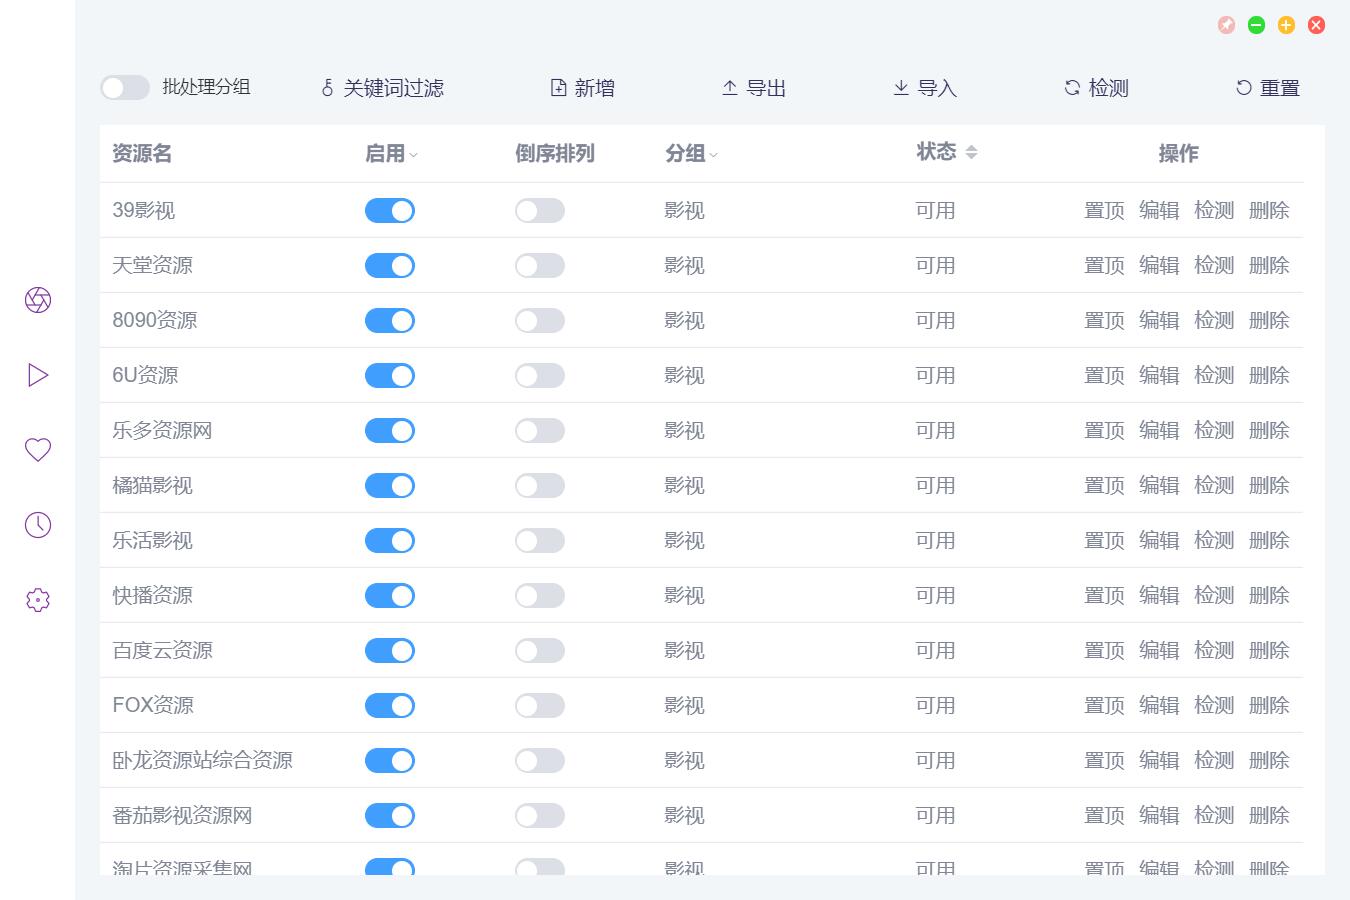The height and width of the screenshot is (900, 1350).
Task: Open settings via gear icon in sidebar
Action: 38,600
